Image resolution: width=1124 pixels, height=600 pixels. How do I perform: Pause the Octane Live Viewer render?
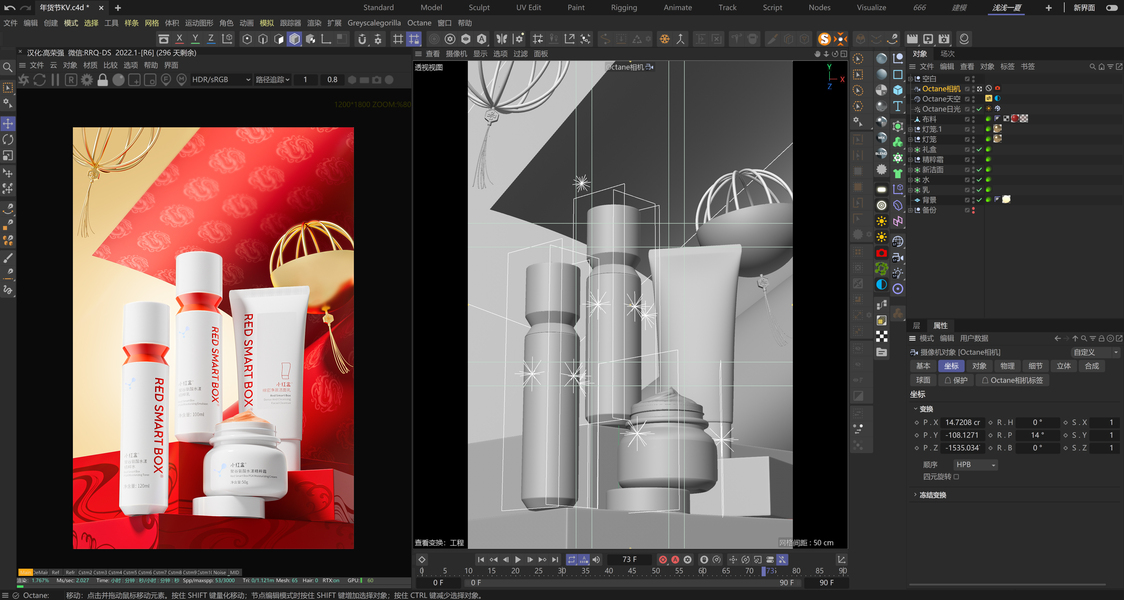click(55, 80)
